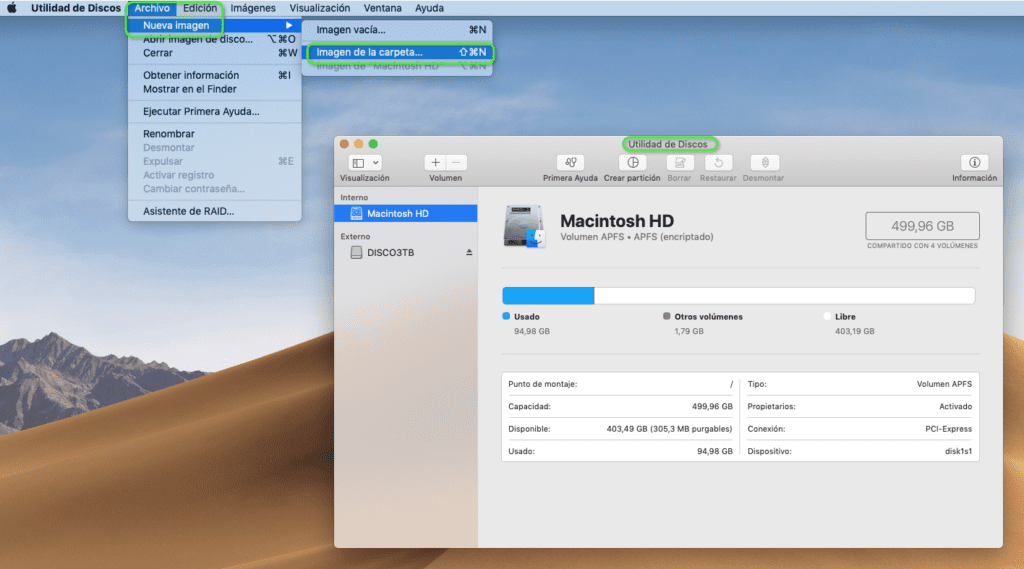Click the white Libre legend swatch
1024x569 pixels.
pos(827,316)
